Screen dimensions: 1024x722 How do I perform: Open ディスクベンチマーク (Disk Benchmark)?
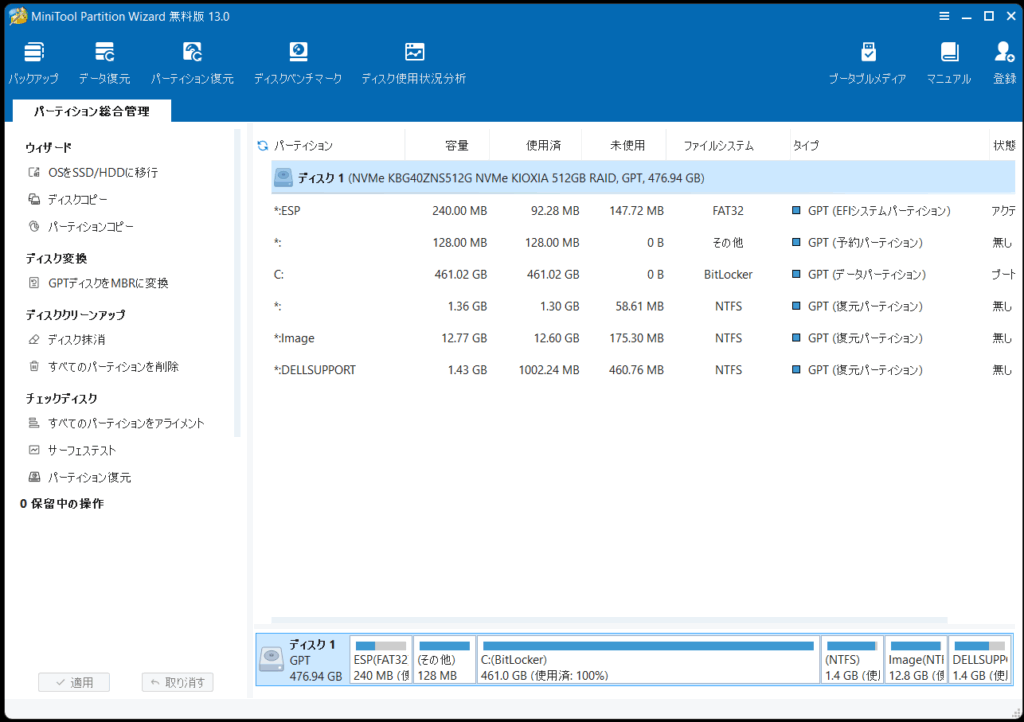297,62
